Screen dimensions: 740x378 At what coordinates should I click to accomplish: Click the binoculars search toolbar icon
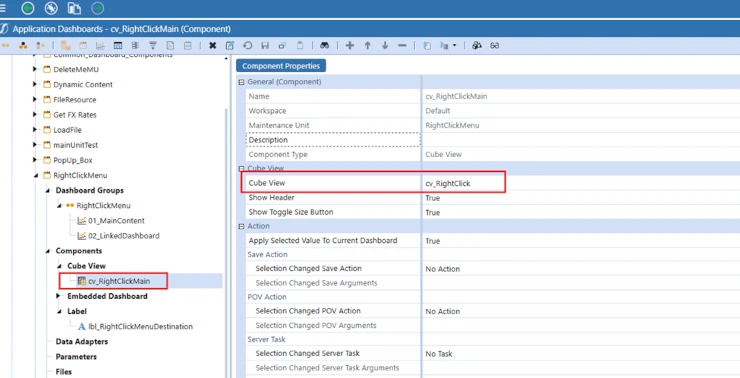tap(325, 46)
